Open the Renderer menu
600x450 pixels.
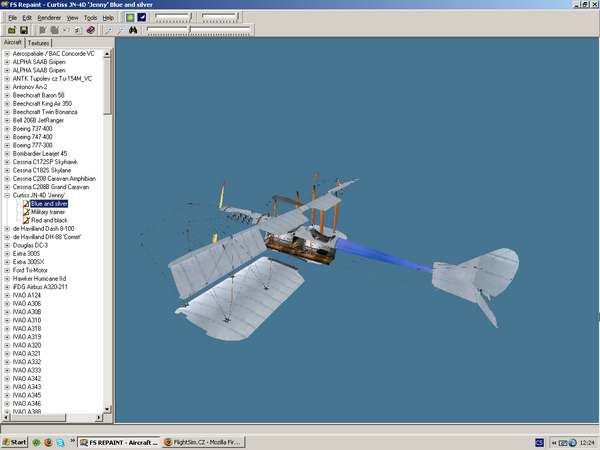[x=49, y=18]
